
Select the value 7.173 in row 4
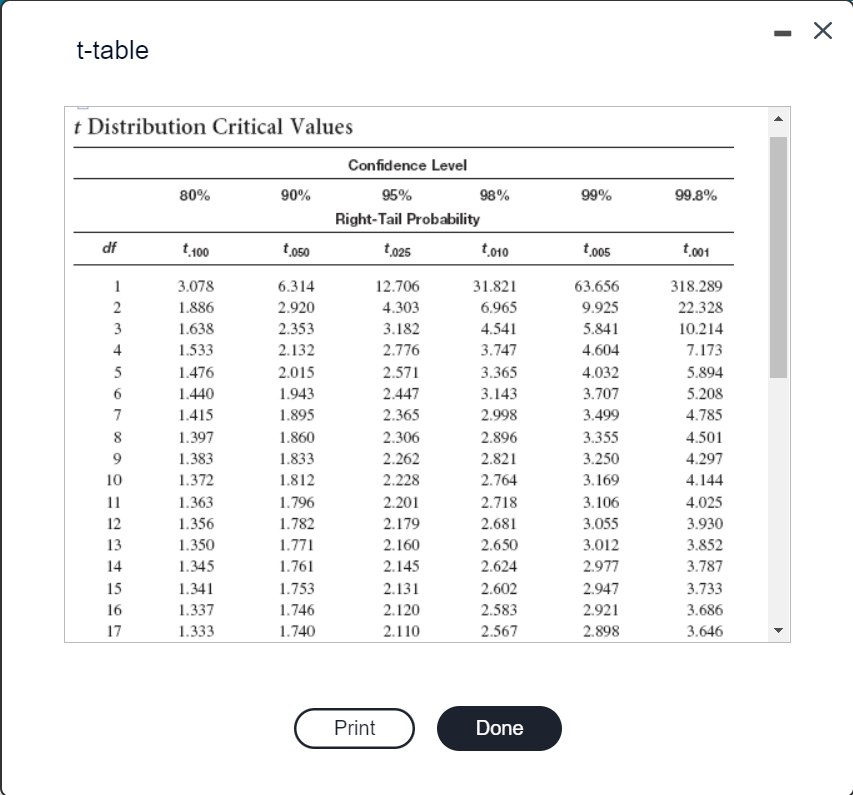click(x=704, y=350)
